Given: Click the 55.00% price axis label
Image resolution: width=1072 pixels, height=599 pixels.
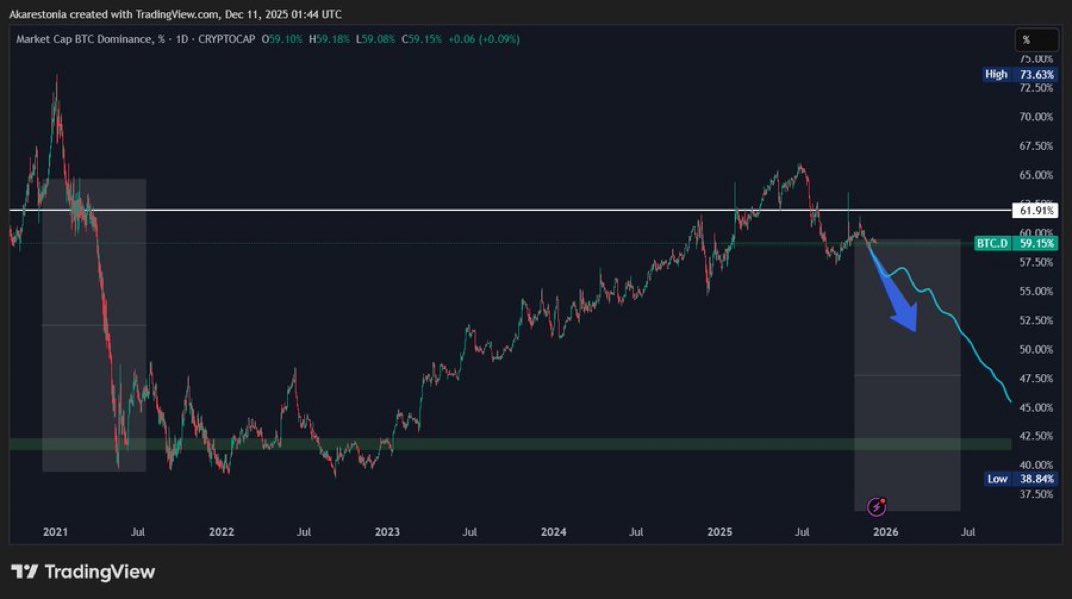Looking at the screenshot, I should [x=1036, y=291].
